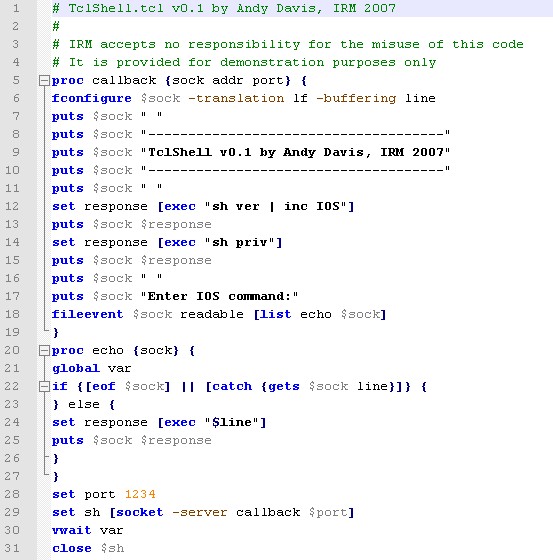Click the 'demonstration purposes only' comment line
Image resolution: width=553 pixels, height=560 pixels.
(x=244, y=62)
